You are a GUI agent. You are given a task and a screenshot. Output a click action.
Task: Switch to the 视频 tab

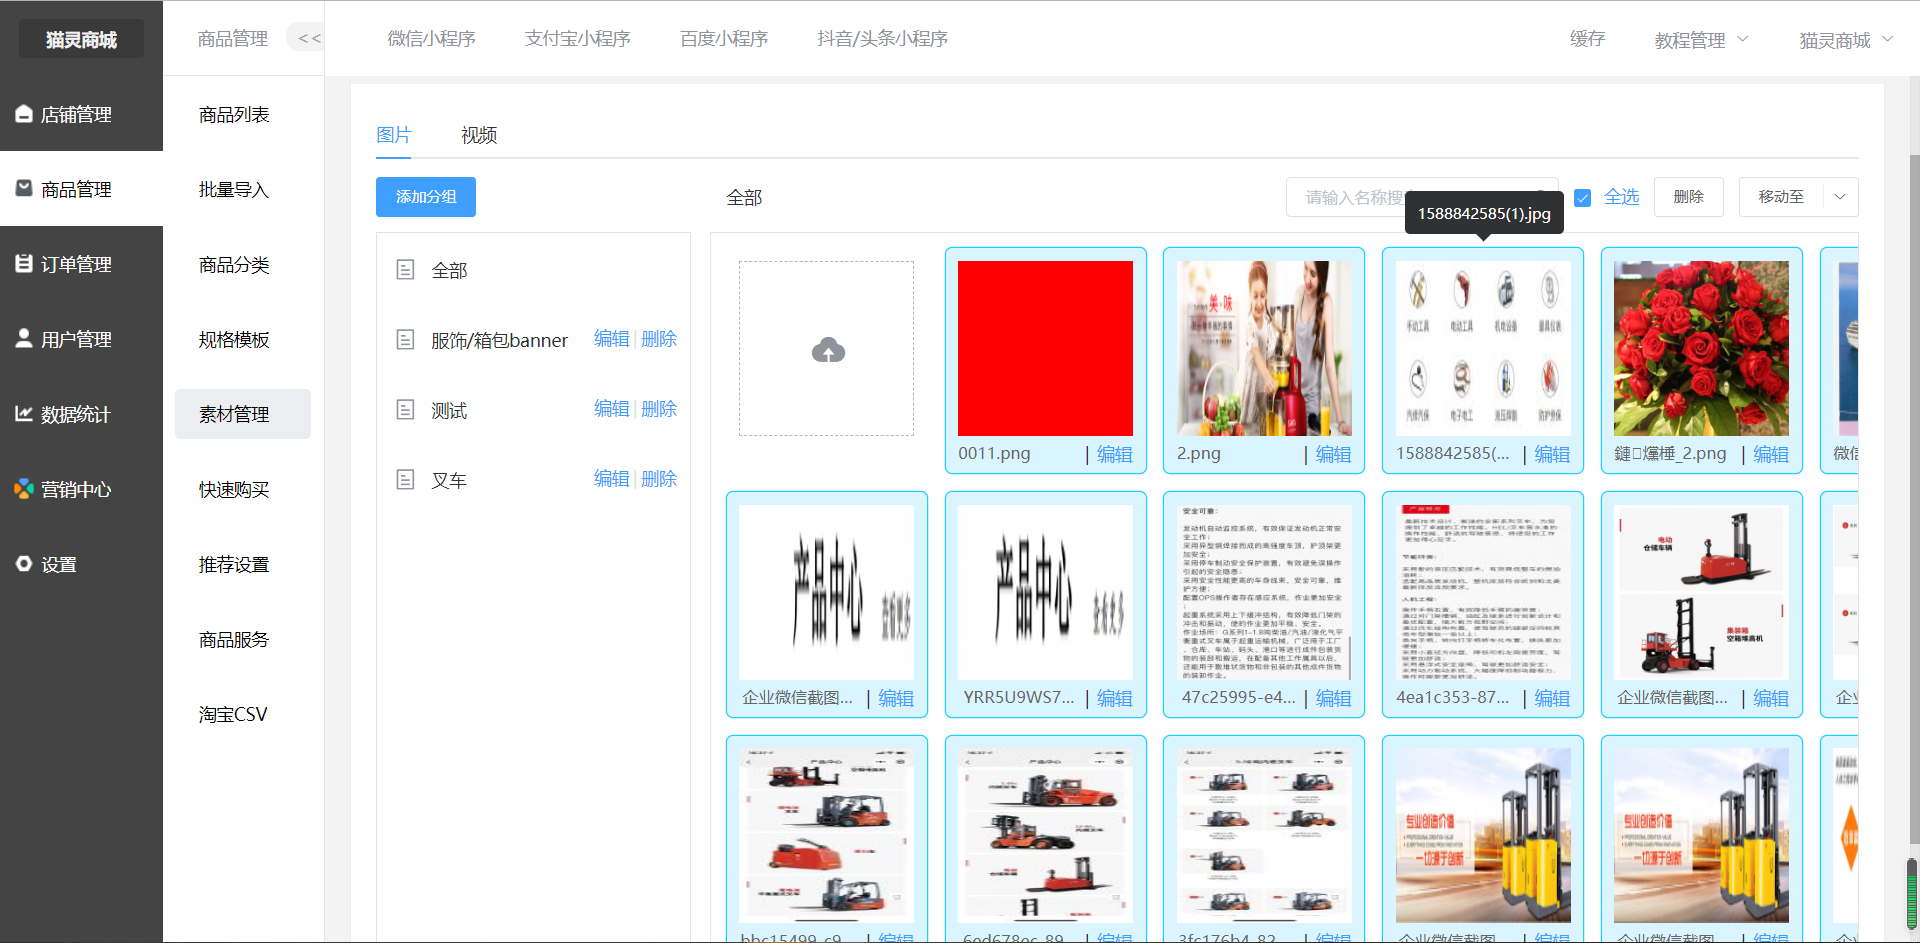click(479, 135)
